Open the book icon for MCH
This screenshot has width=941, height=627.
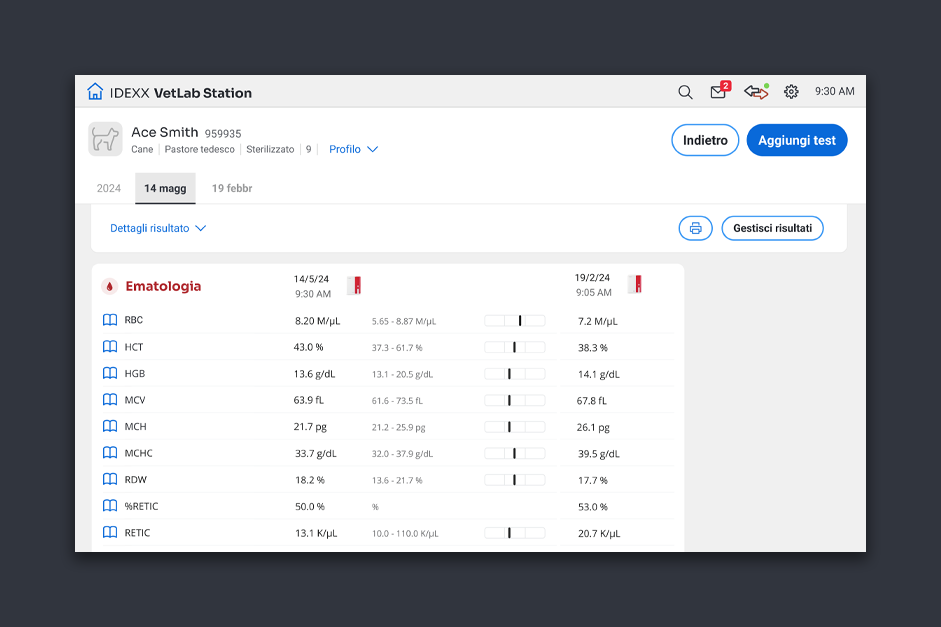click(110, 426)
